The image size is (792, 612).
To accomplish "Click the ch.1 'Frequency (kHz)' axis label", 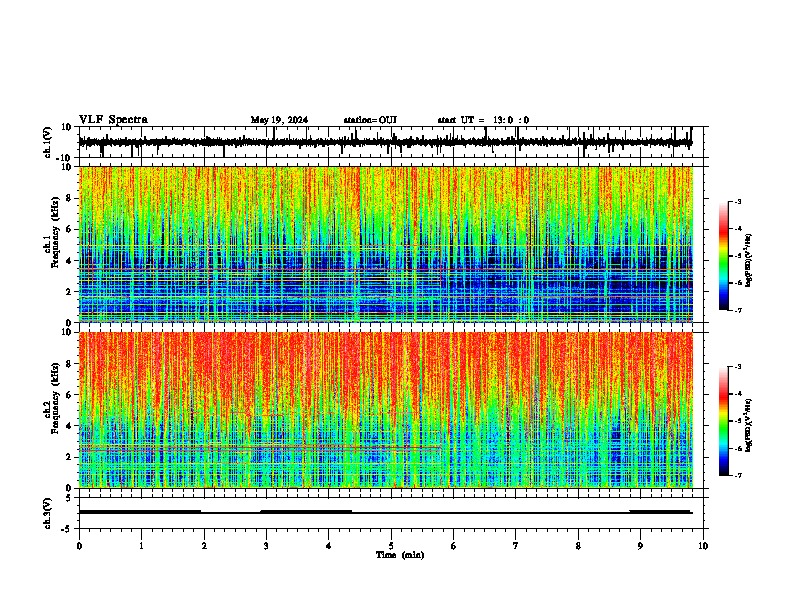I will [55, 232].
